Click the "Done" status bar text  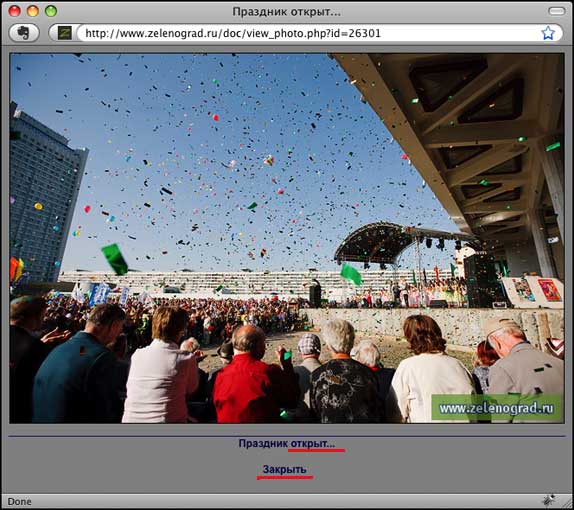click(x=19, y=502)
